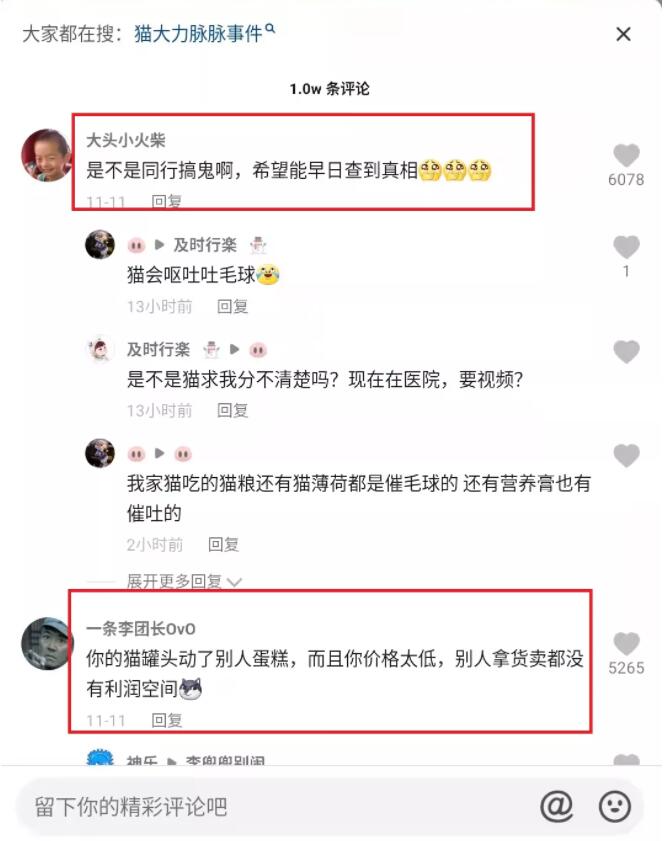This screenshot has width=666, height=841.
Task: Reply to 一条李团长OvO's comment
Action: point(167,720)
